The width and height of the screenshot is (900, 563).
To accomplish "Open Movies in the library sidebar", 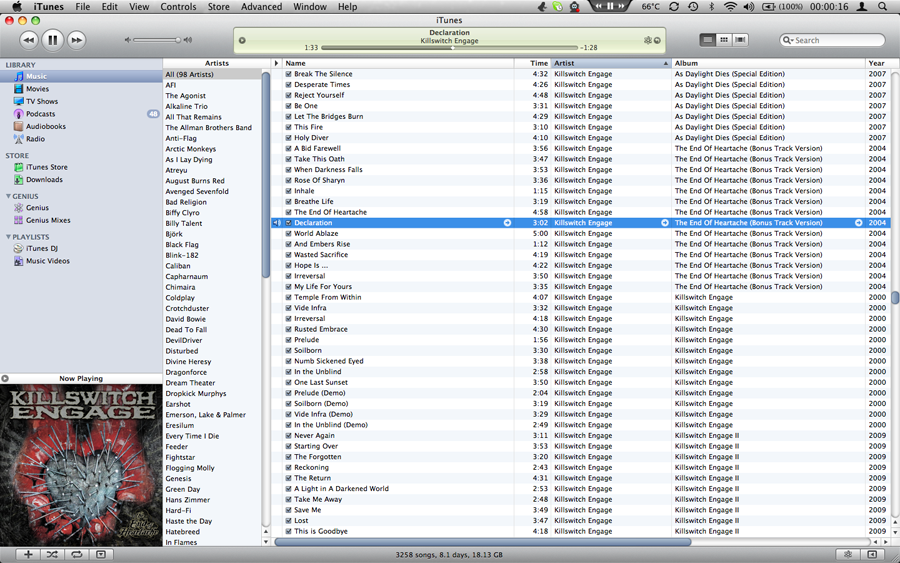I will (x=37, y=89).
